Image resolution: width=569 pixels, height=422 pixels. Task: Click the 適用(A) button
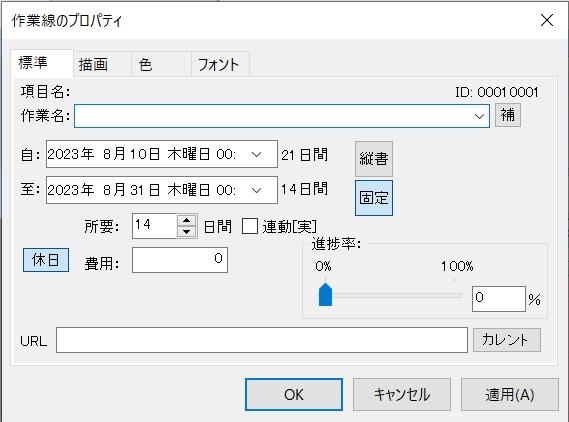510,394
